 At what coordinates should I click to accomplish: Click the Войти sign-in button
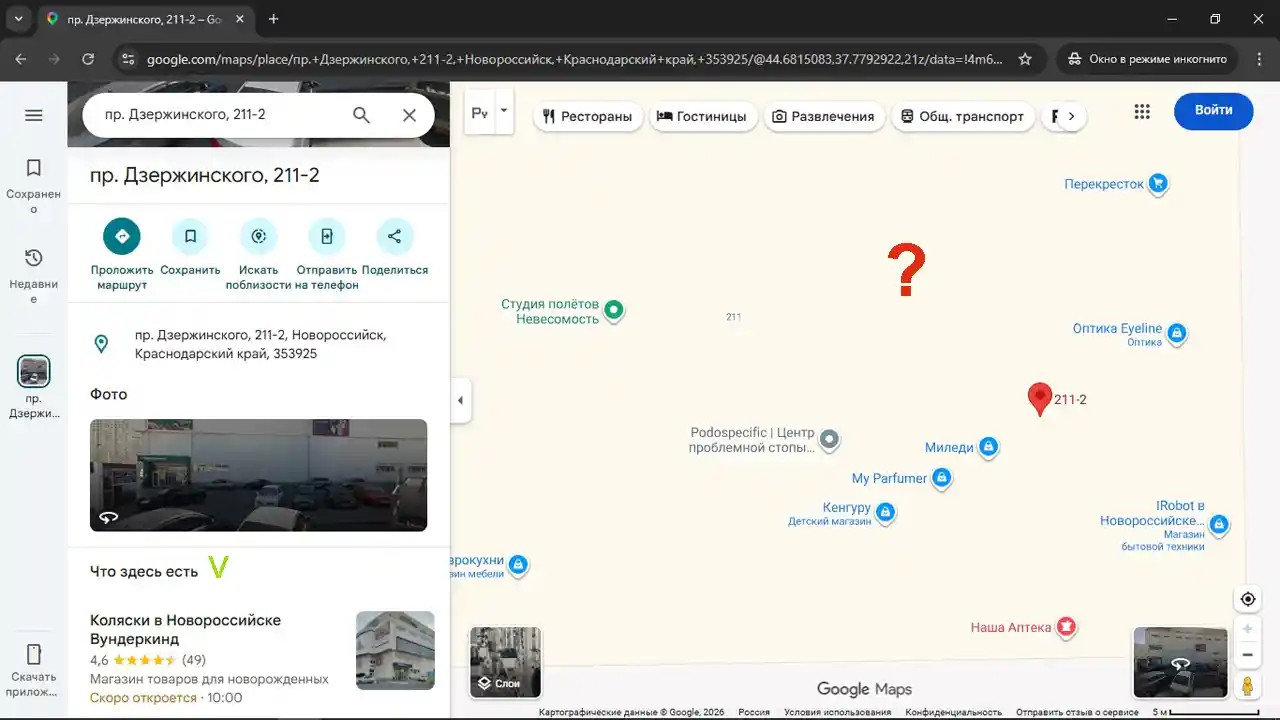tap(1213, 110)
